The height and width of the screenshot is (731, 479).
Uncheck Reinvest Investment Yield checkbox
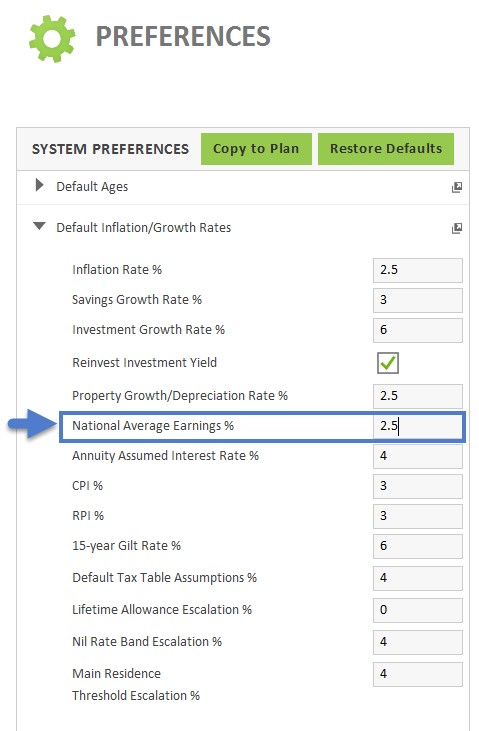(x=388, y=363)
